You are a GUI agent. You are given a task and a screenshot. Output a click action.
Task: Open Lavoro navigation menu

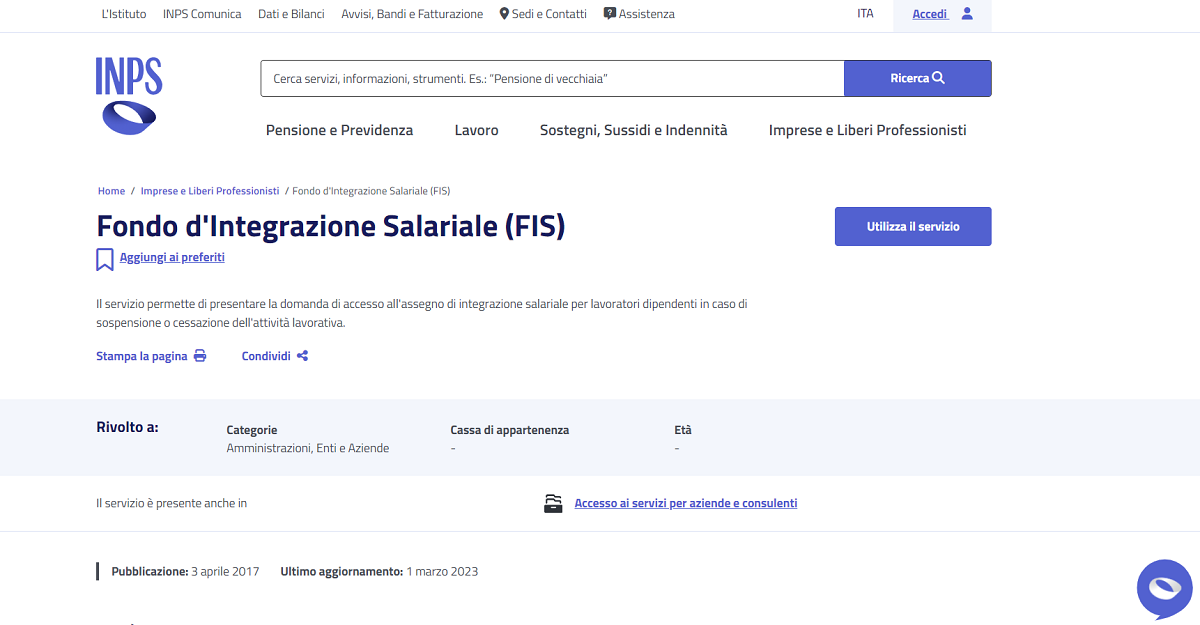click(x=476, y=130)
